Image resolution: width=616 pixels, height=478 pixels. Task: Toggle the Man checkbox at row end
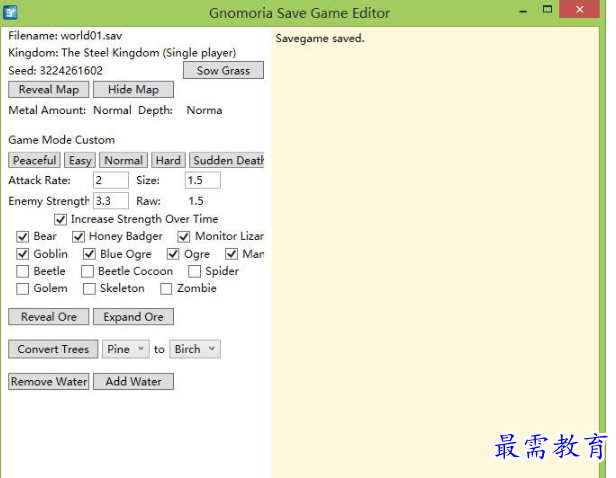point(231,254)
